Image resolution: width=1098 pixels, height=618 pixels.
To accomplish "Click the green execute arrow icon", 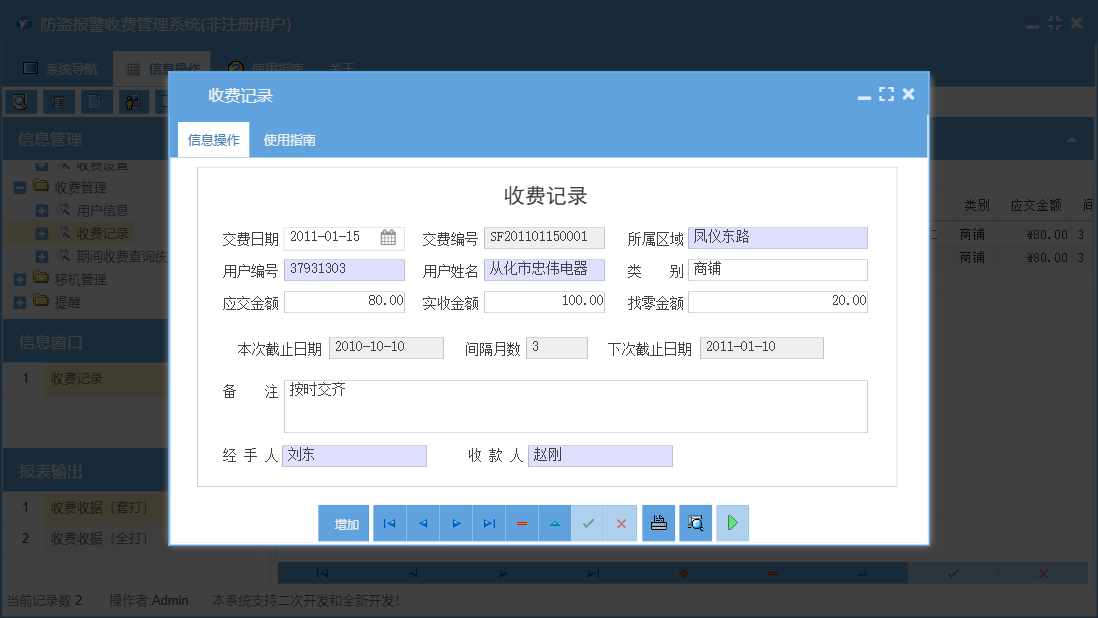I will [732, 522].
